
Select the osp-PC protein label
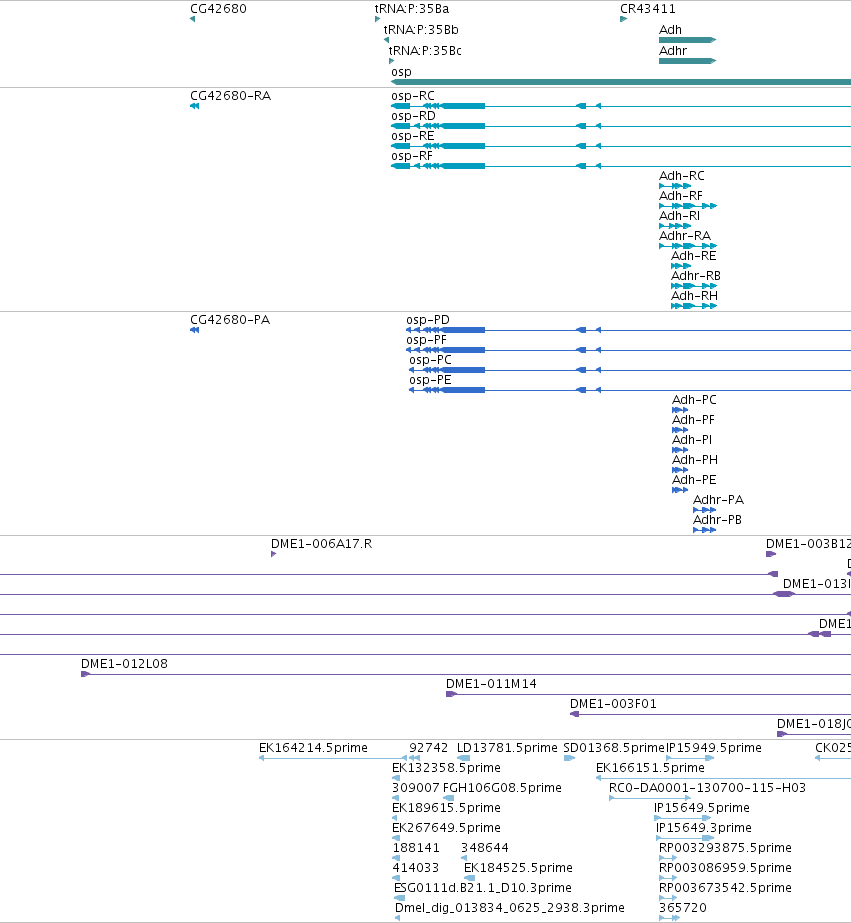431,360
